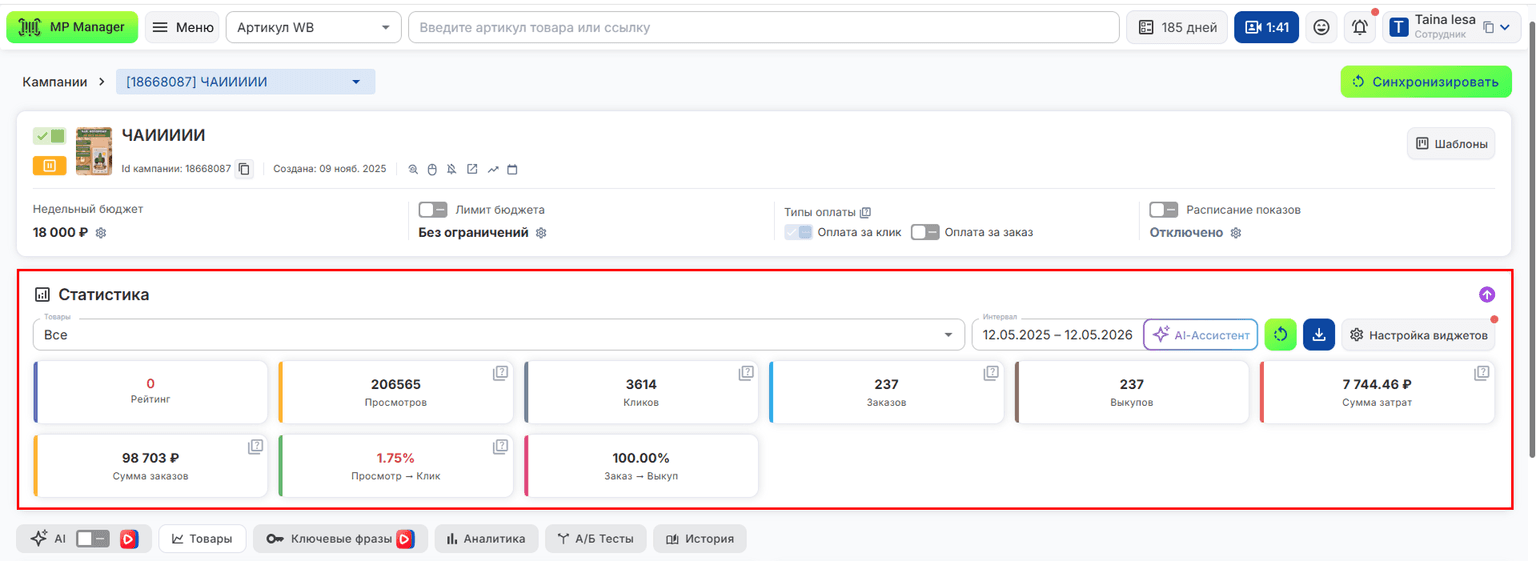Click the red video icon on Ключевые фразы
Screen dimensions: 1536x561
(x=405, y=538)
